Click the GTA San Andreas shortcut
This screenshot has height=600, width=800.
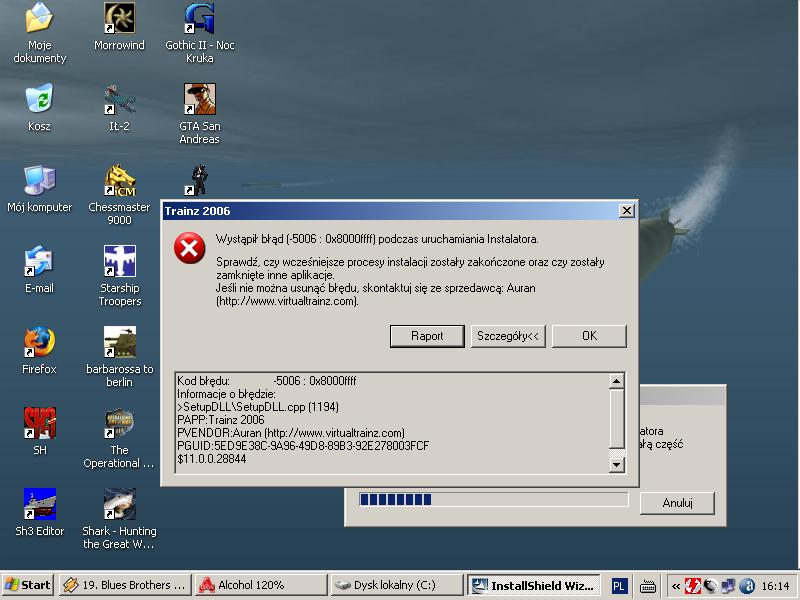[199, 113]
